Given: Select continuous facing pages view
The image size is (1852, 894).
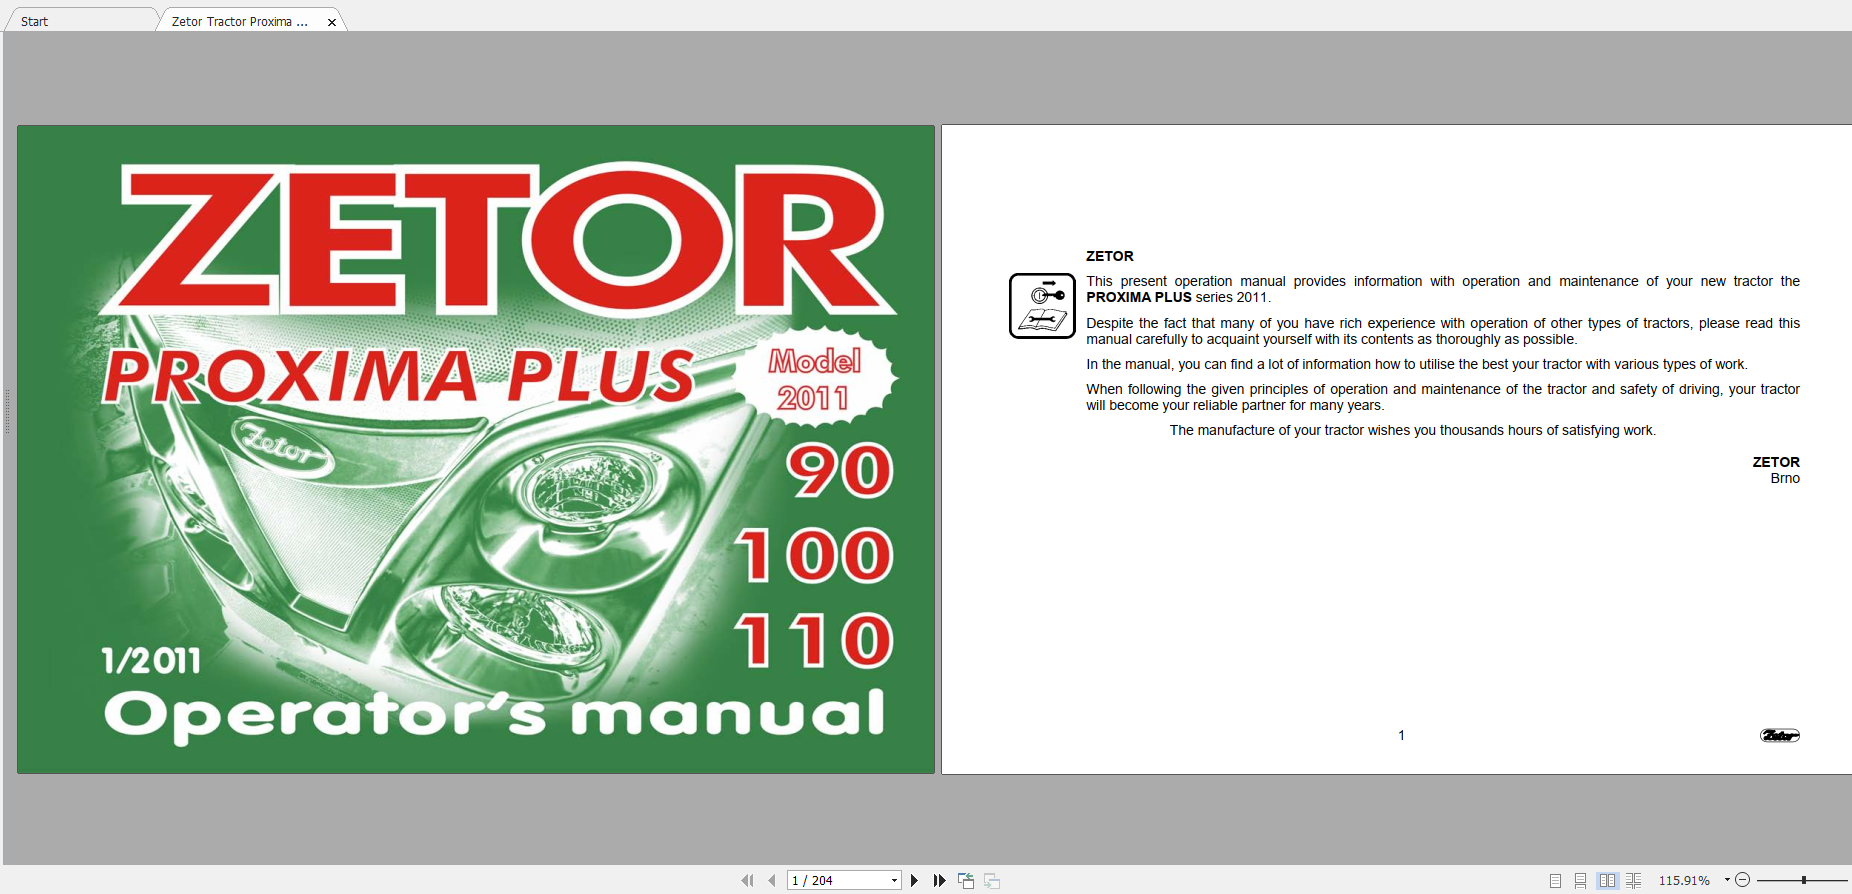Looking at the screenshot, I should [x=1634, y=880].
